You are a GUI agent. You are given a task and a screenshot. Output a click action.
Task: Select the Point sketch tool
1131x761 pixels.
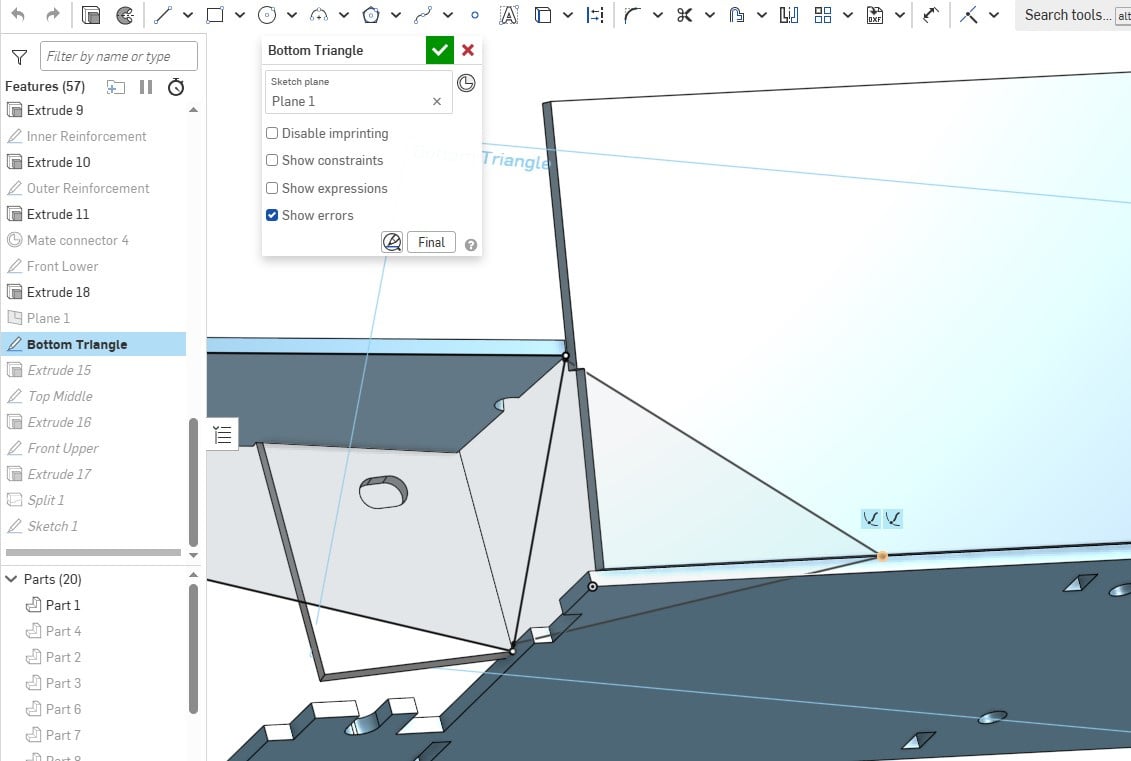pos(475,14)
